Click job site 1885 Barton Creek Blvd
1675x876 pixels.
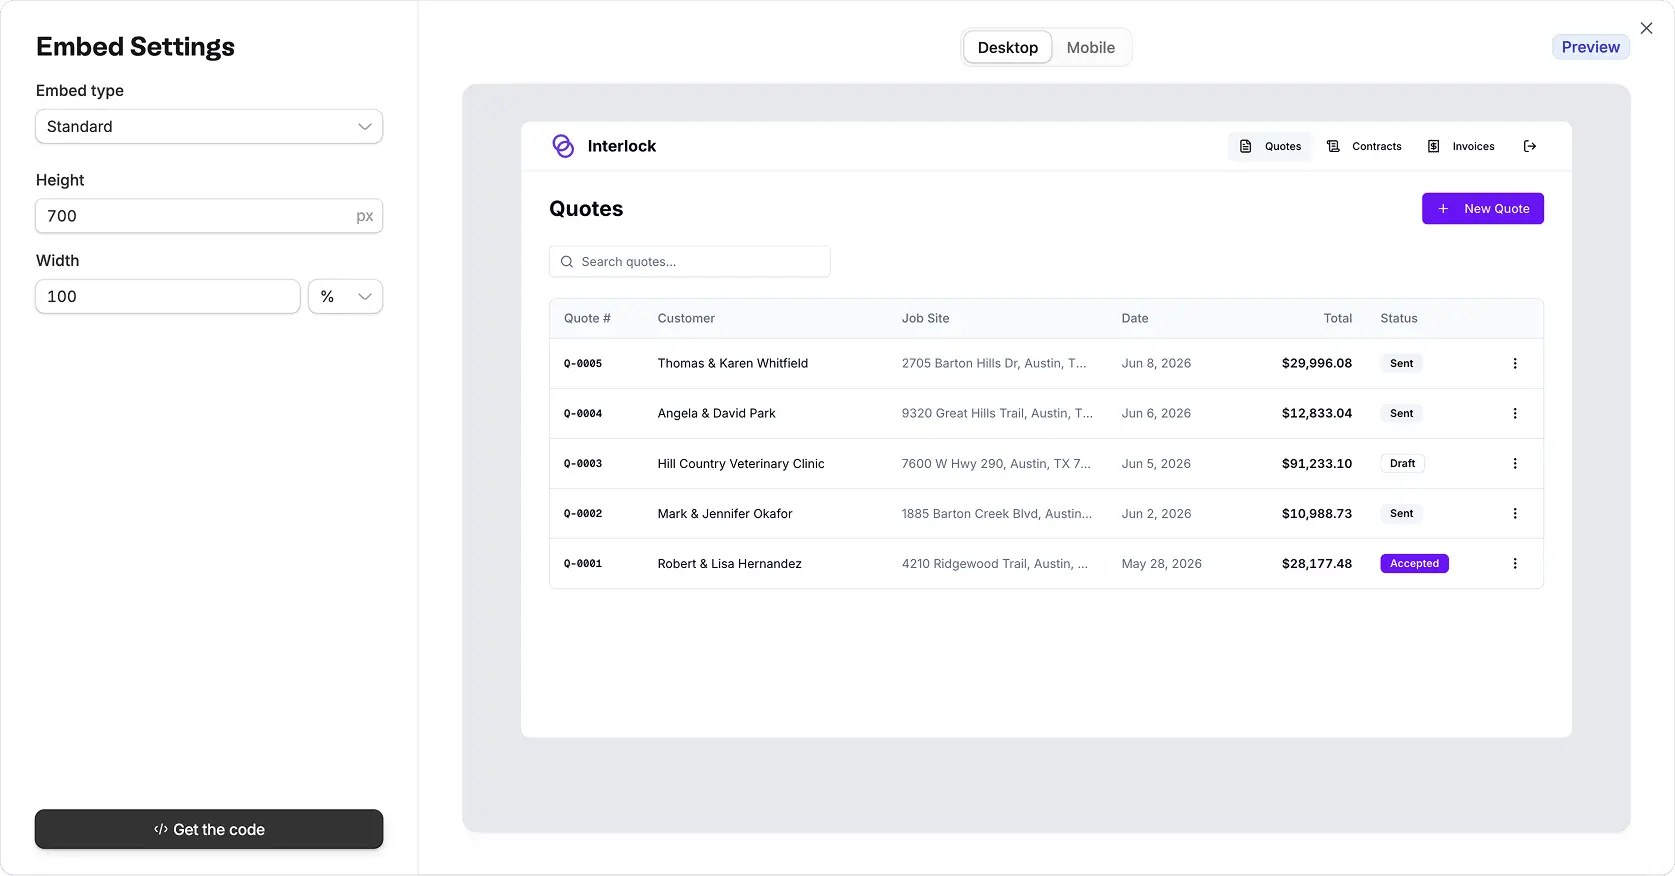point(997,514)
